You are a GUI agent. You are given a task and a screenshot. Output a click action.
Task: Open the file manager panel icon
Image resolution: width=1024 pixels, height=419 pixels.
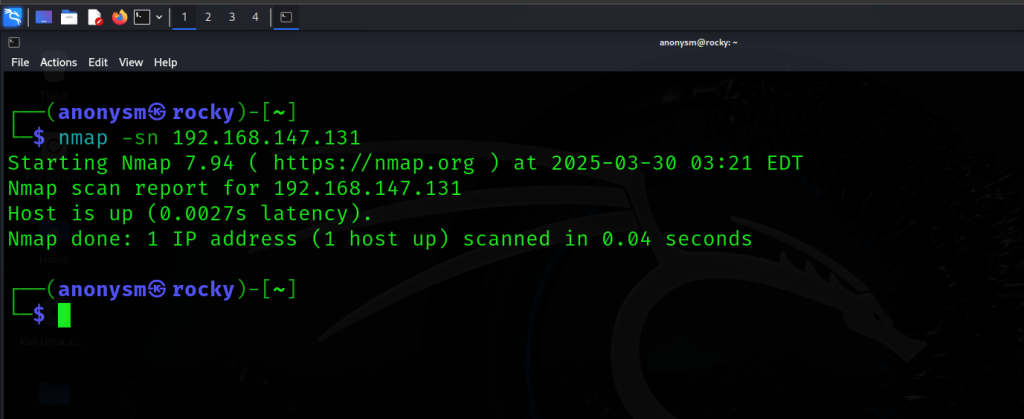click(x=69, y=18)
